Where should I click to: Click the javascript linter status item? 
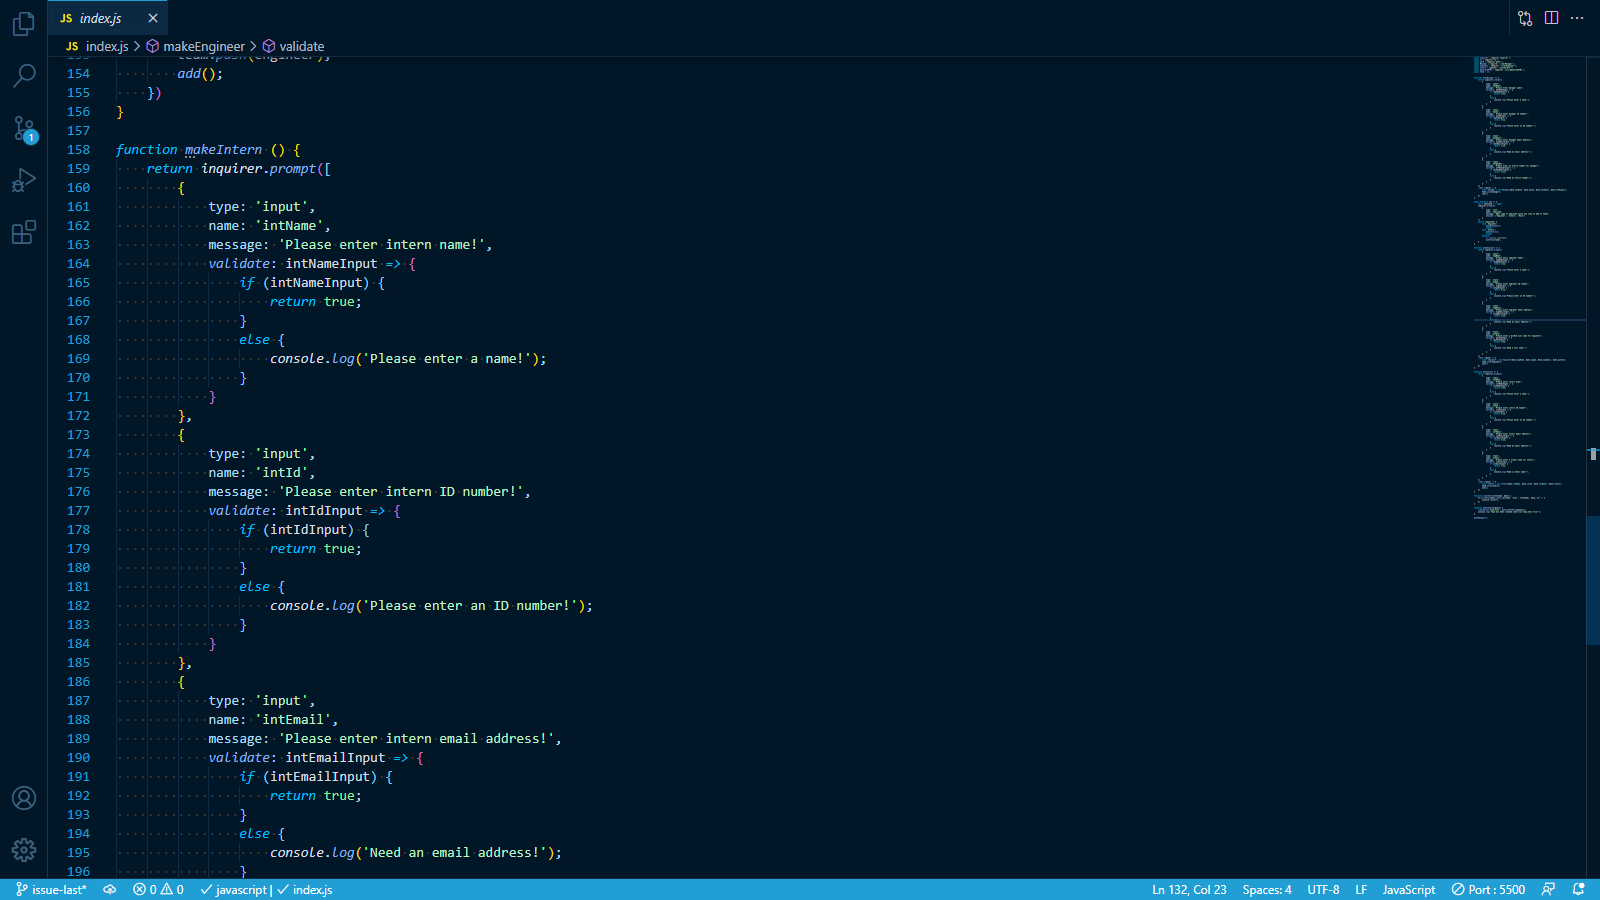point(235,890)
